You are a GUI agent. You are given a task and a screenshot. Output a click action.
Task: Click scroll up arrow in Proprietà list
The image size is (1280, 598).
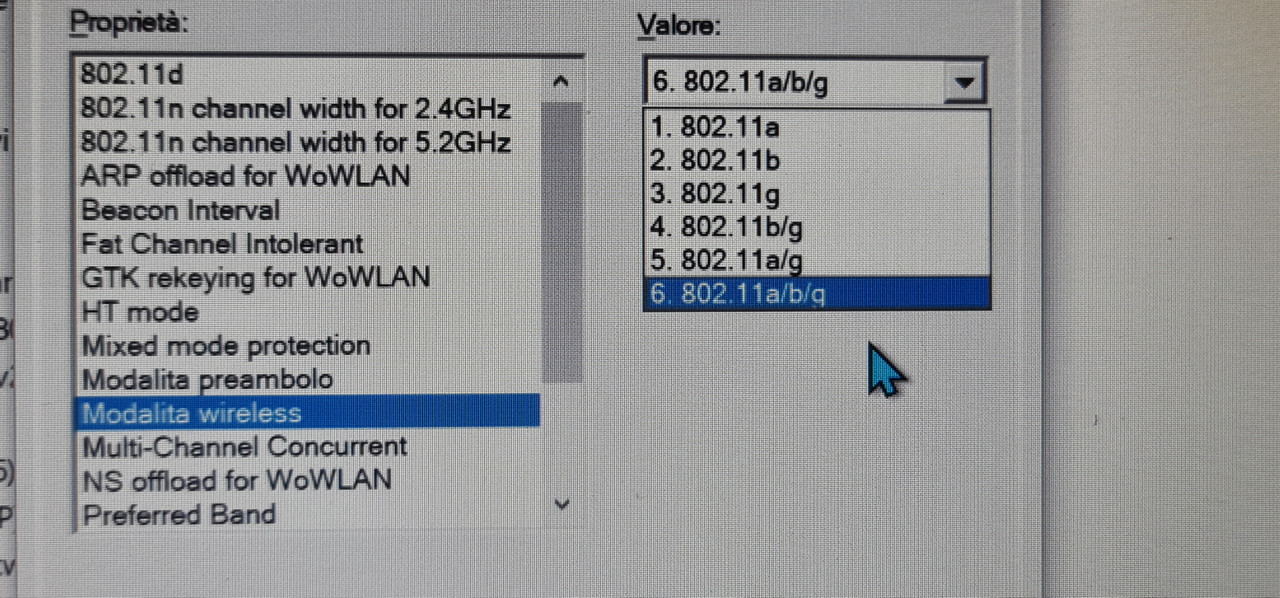tap(562, 82)
